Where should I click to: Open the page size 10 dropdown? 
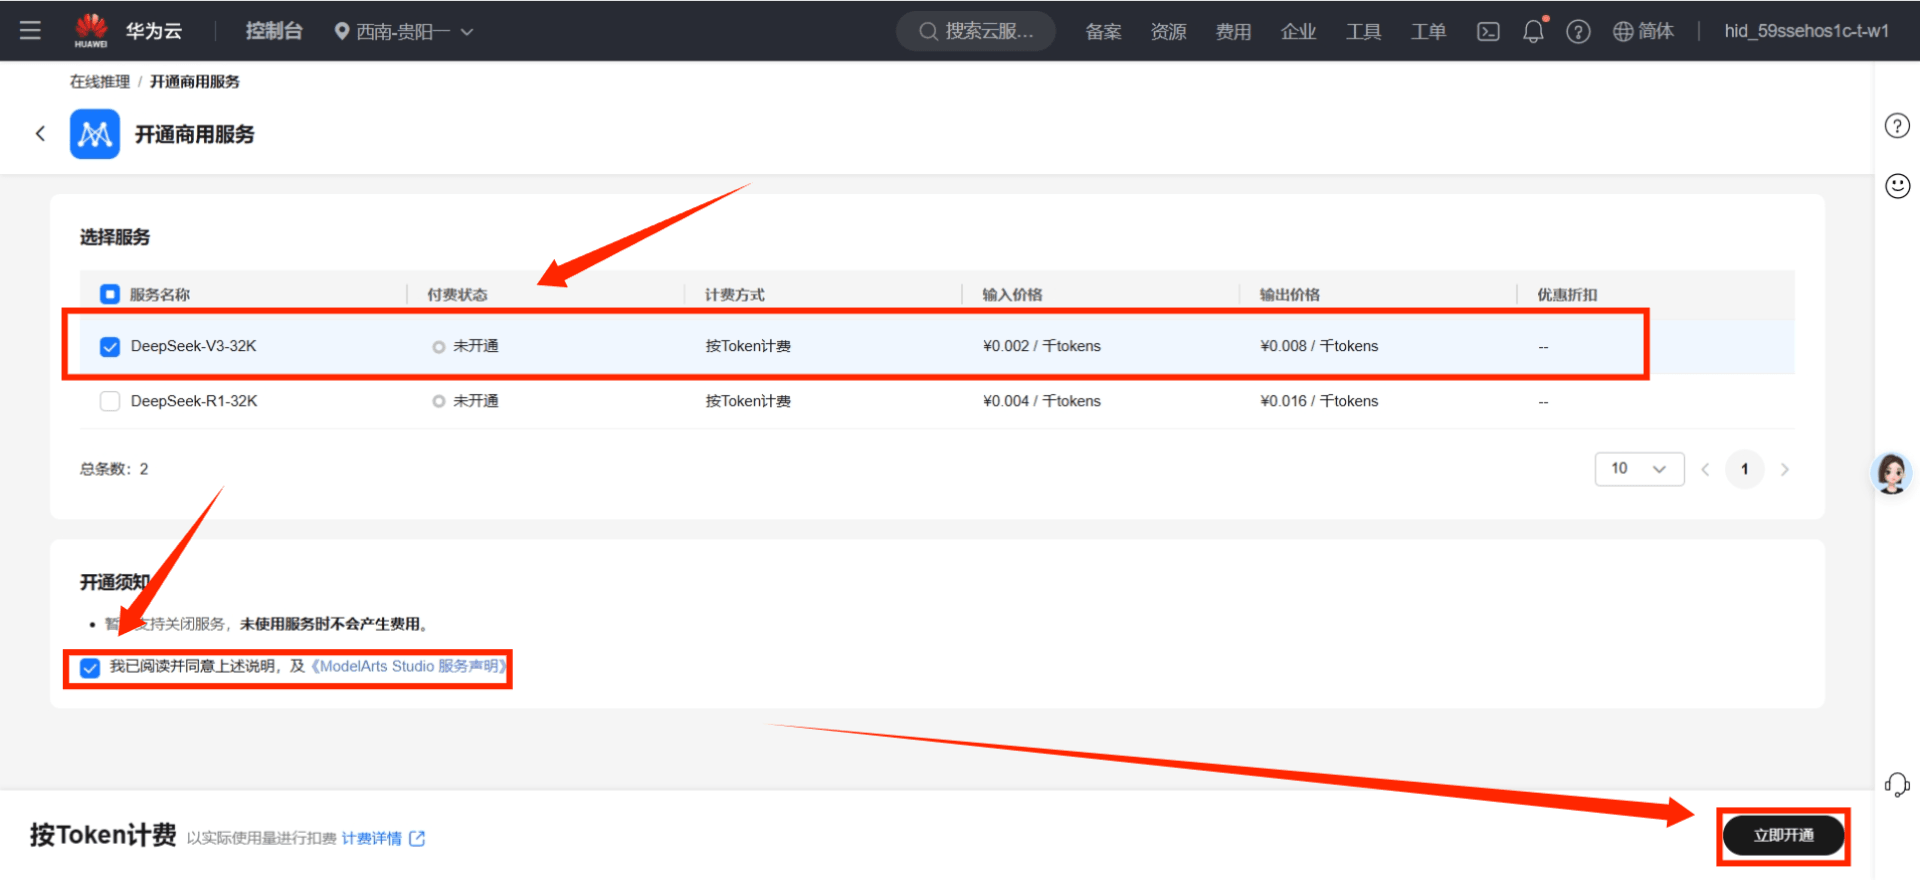[x=1639, y=469]
